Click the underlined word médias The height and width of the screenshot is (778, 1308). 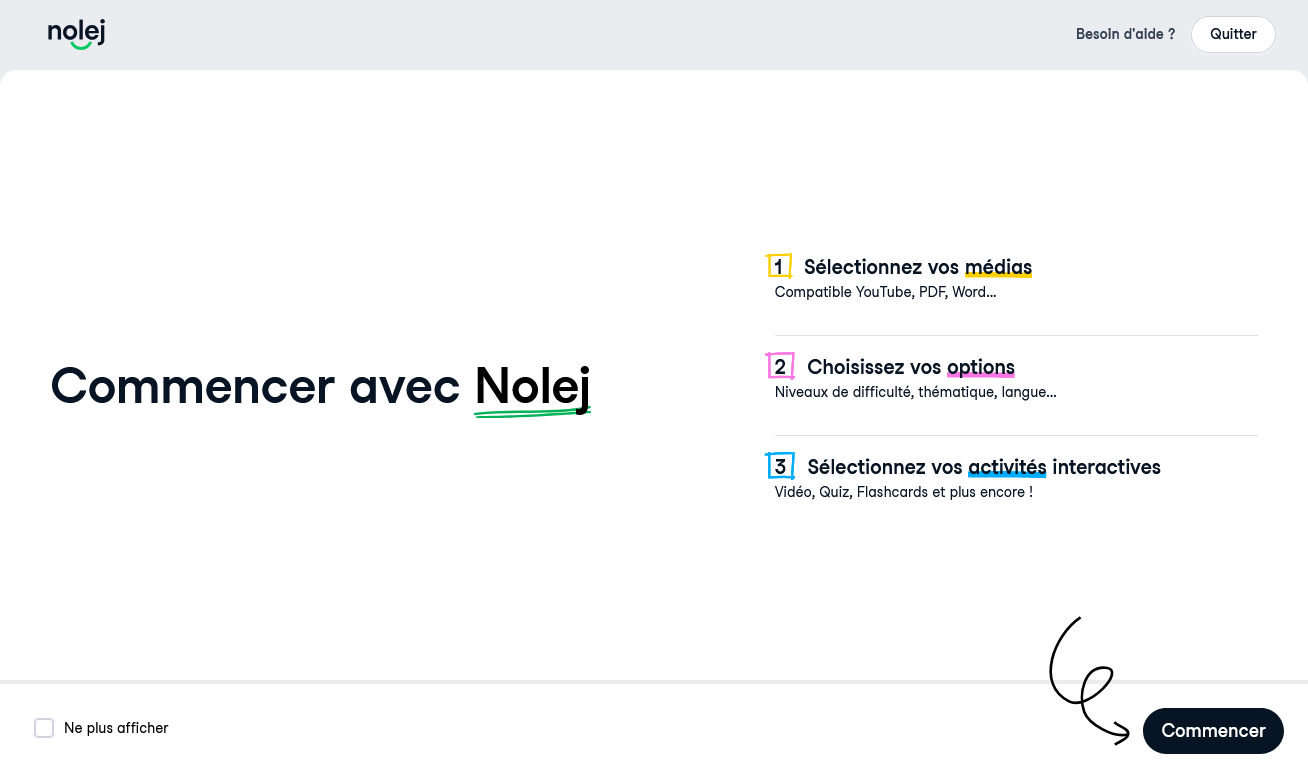998,267
